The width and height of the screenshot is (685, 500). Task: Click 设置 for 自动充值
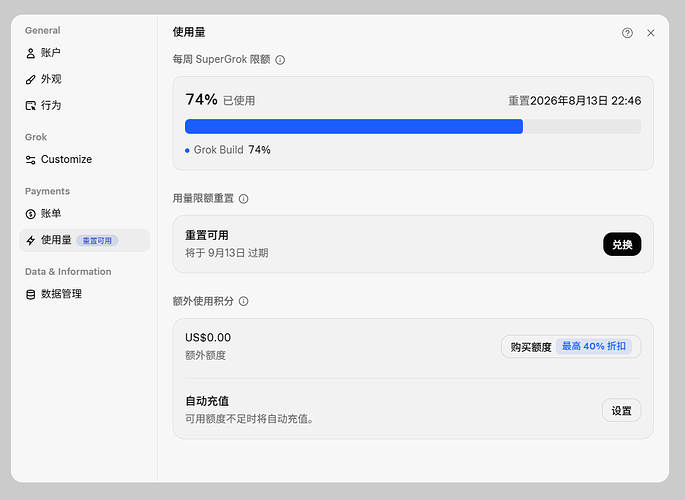621,410
